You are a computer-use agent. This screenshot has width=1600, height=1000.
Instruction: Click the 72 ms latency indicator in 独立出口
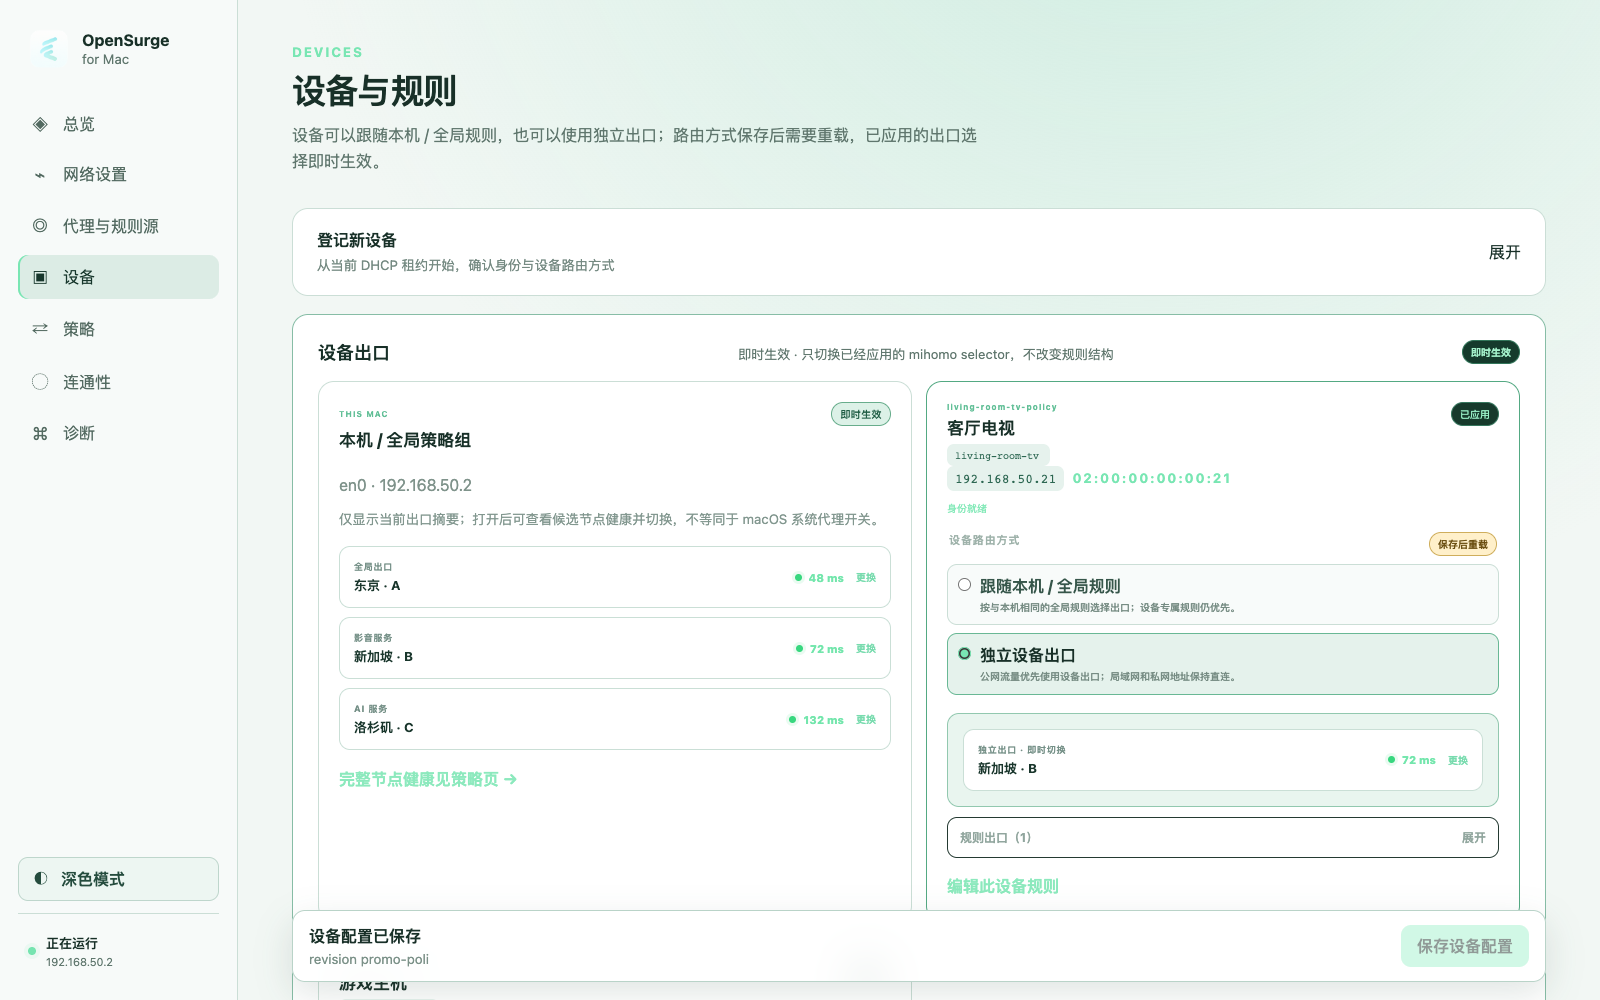[x=1411, y=760]
